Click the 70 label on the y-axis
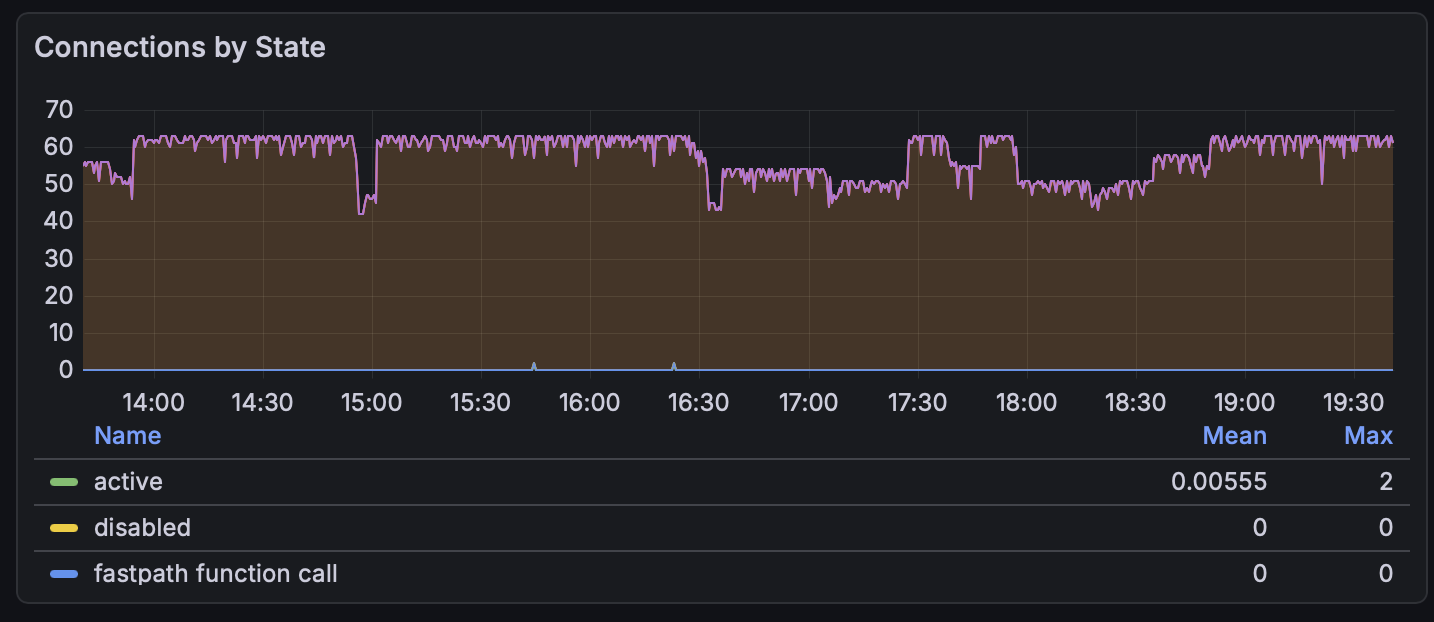 coord(59,110)
